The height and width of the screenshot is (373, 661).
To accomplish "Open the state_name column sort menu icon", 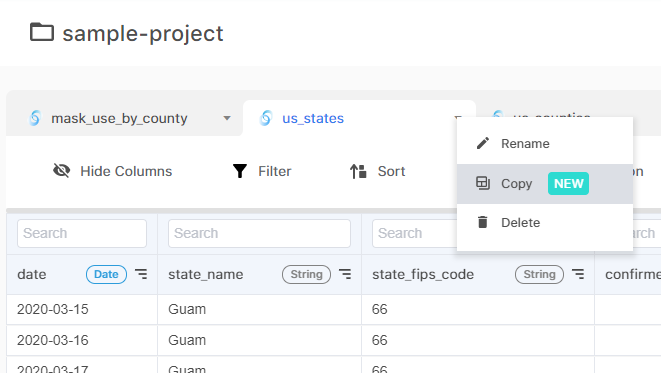I will pyautogui.click(x=345, y=274).
